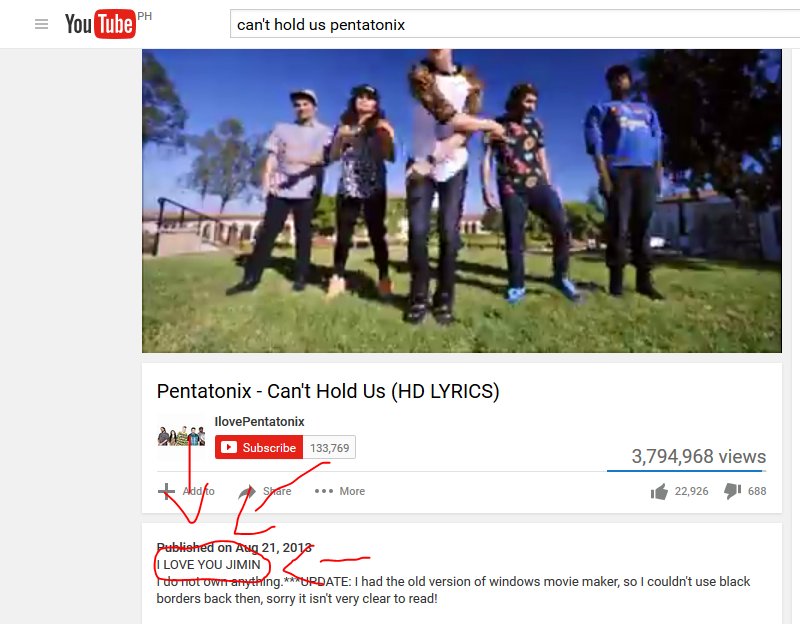Image resolution: width=800 pixels, height=624 pixels.
Task: Click the like/dislike ratio bar
Action: click(x=686, y=470)
